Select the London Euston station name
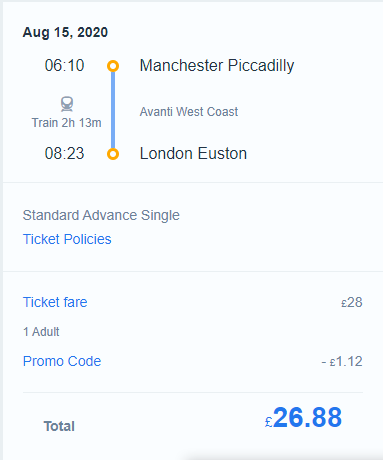The width and height of the screenshot is (383, 460). click(x=193, y=154)
